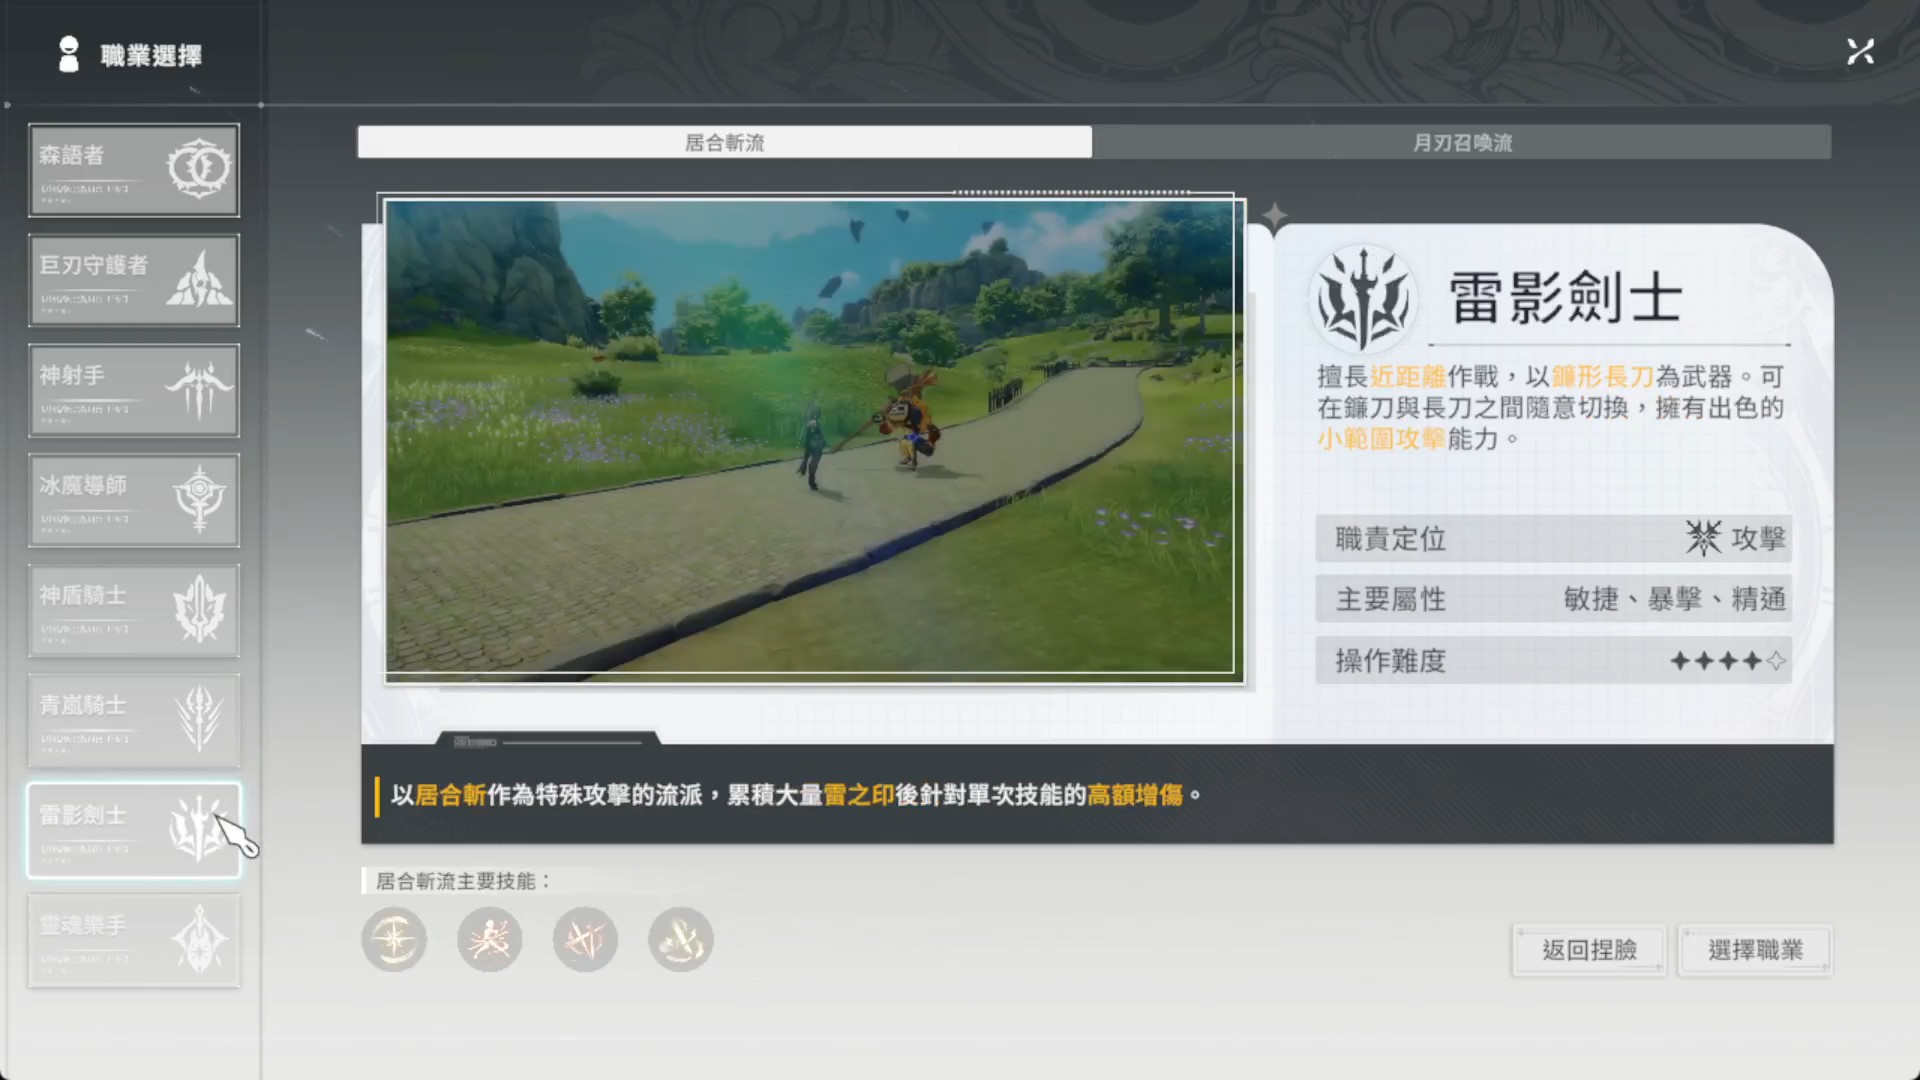Pick the 冰魔導師 class card
The image size is (1920, 1080).
tap(133, 500)
